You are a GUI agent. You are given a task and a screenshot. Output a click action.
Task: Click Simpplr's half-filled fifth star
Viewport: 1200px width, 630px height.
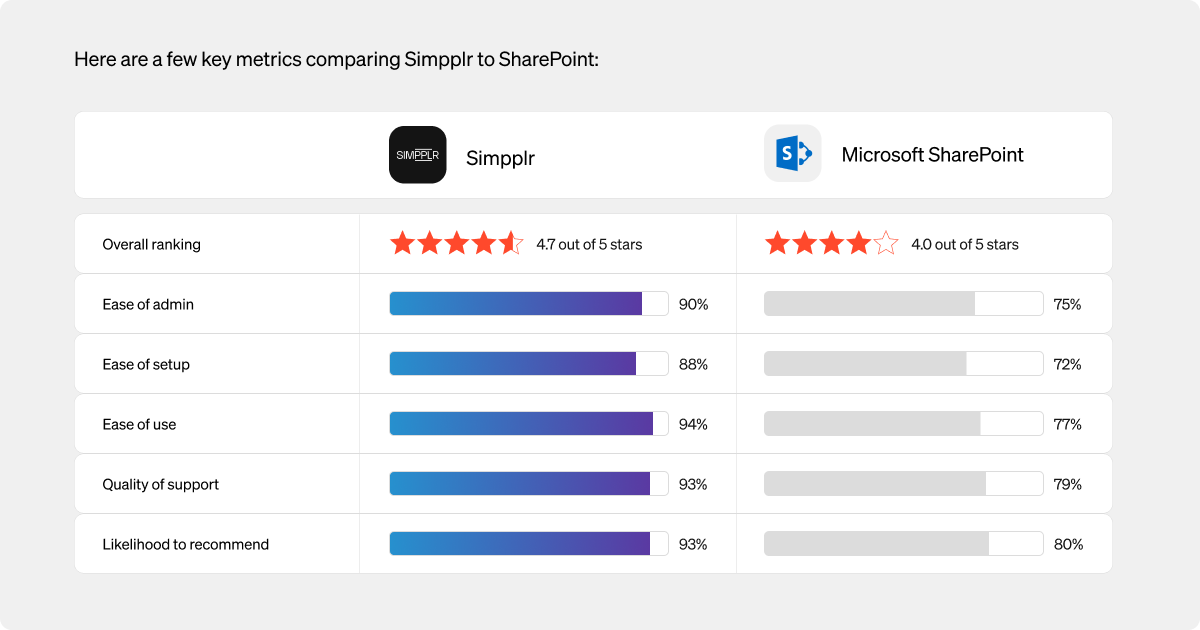(x=511, y=243)
